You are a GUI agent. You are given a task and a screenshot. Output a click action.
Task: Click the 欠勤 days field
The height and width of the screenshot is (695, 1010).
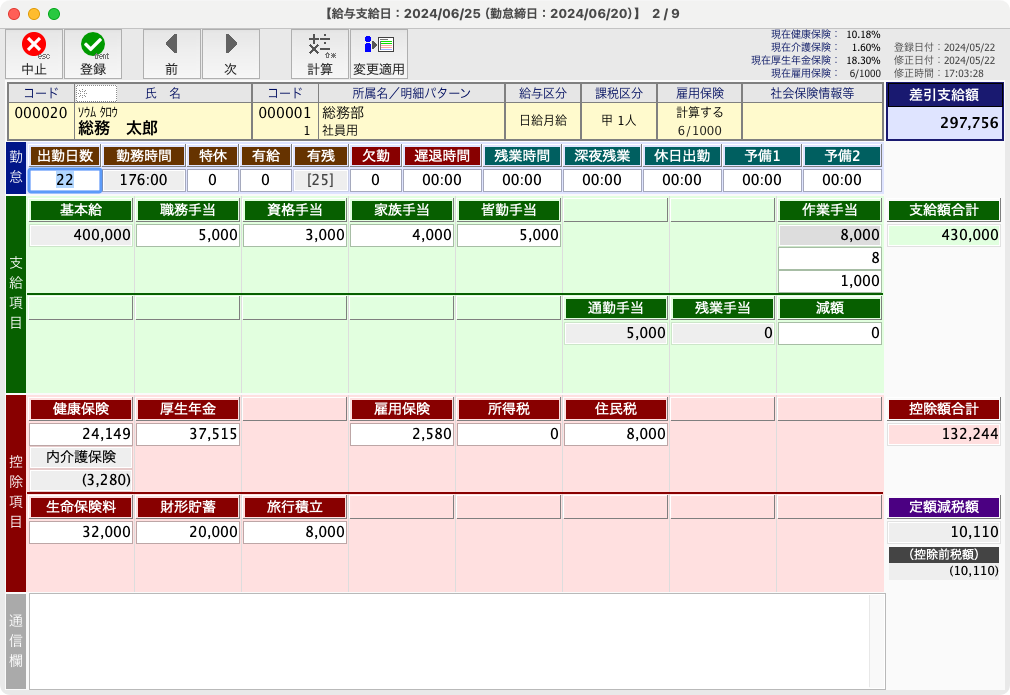click(x=375, y=180)
